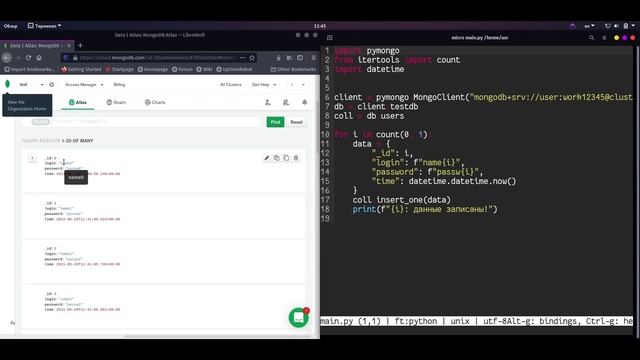Open the terminal hamburger menu

(x=604, y=38)
